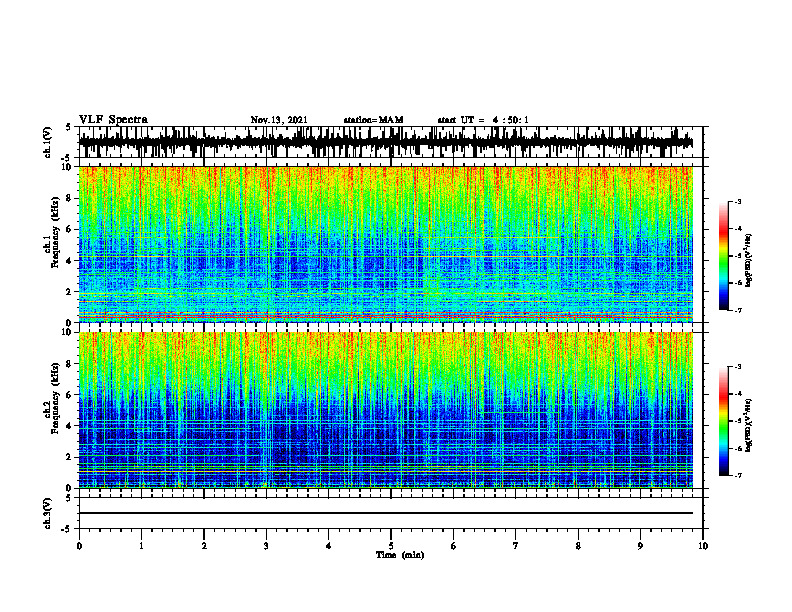Click the "10" kHz tick of ch.1 frequency axis
Screen dimensions: 792x612
point(68,167)
